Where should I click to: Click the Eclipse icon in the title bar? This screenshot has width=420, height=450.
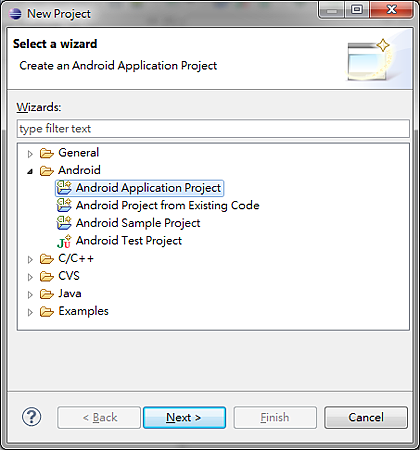[15, 14]
